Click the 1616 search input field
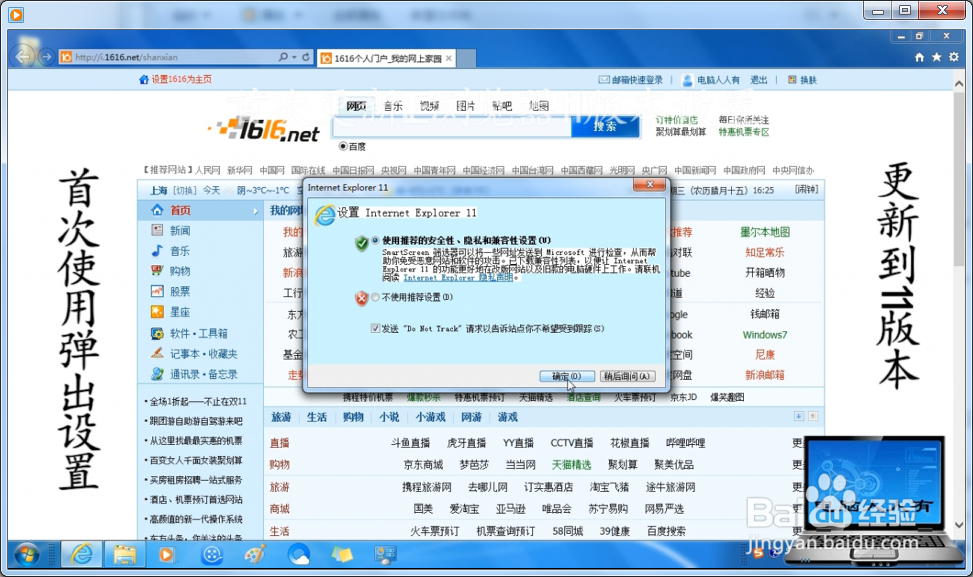973x577 pixels. click(x=452, y=126)
